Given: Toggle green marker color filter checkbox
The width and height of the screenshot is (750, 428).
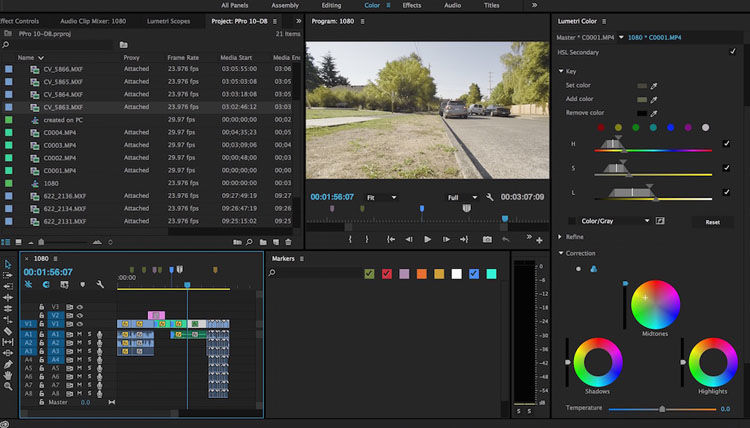Looking at the screenshot, I should [x=369, y=274].
